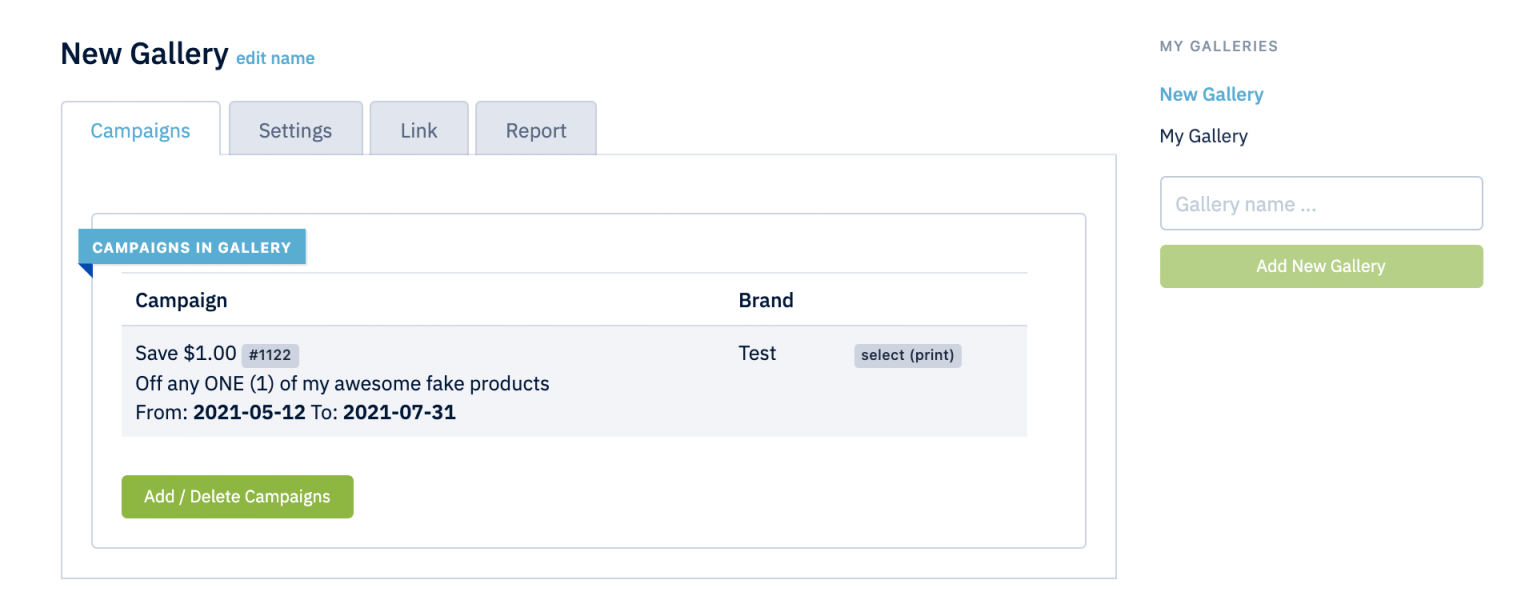Select My Gallery from the sidebar
Viewport: 1532px width, 616px height.
pyautogui.click(x=1203, y=136)
